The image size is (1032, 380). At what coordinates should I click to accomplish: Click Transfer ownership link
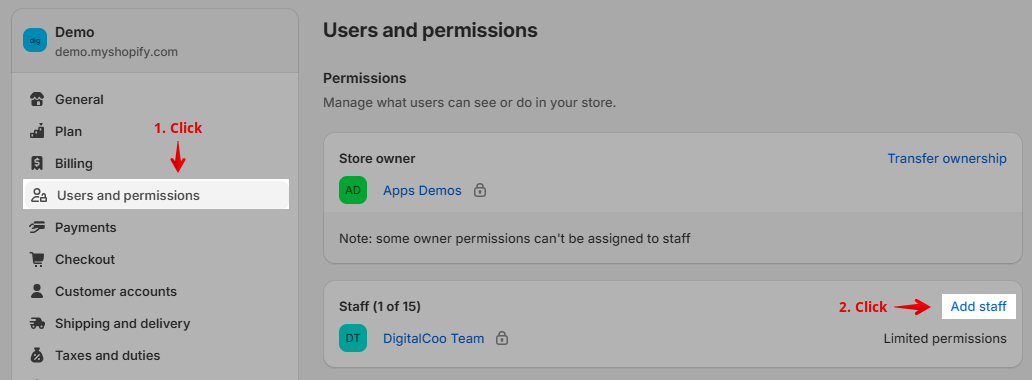947,159
